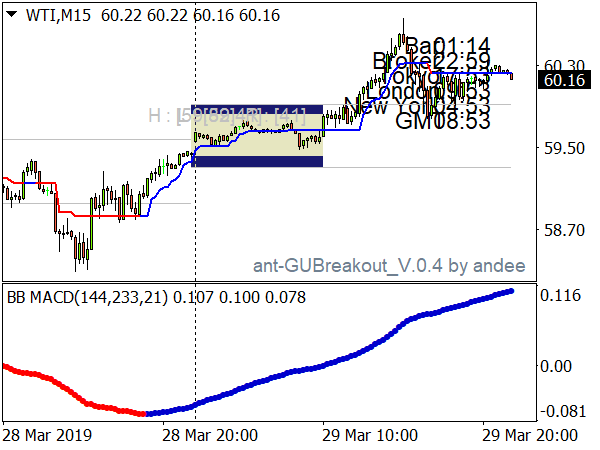Click the 58.70 price axis label
The height and width of the screenshot is (450, 600).
point(564,230)
